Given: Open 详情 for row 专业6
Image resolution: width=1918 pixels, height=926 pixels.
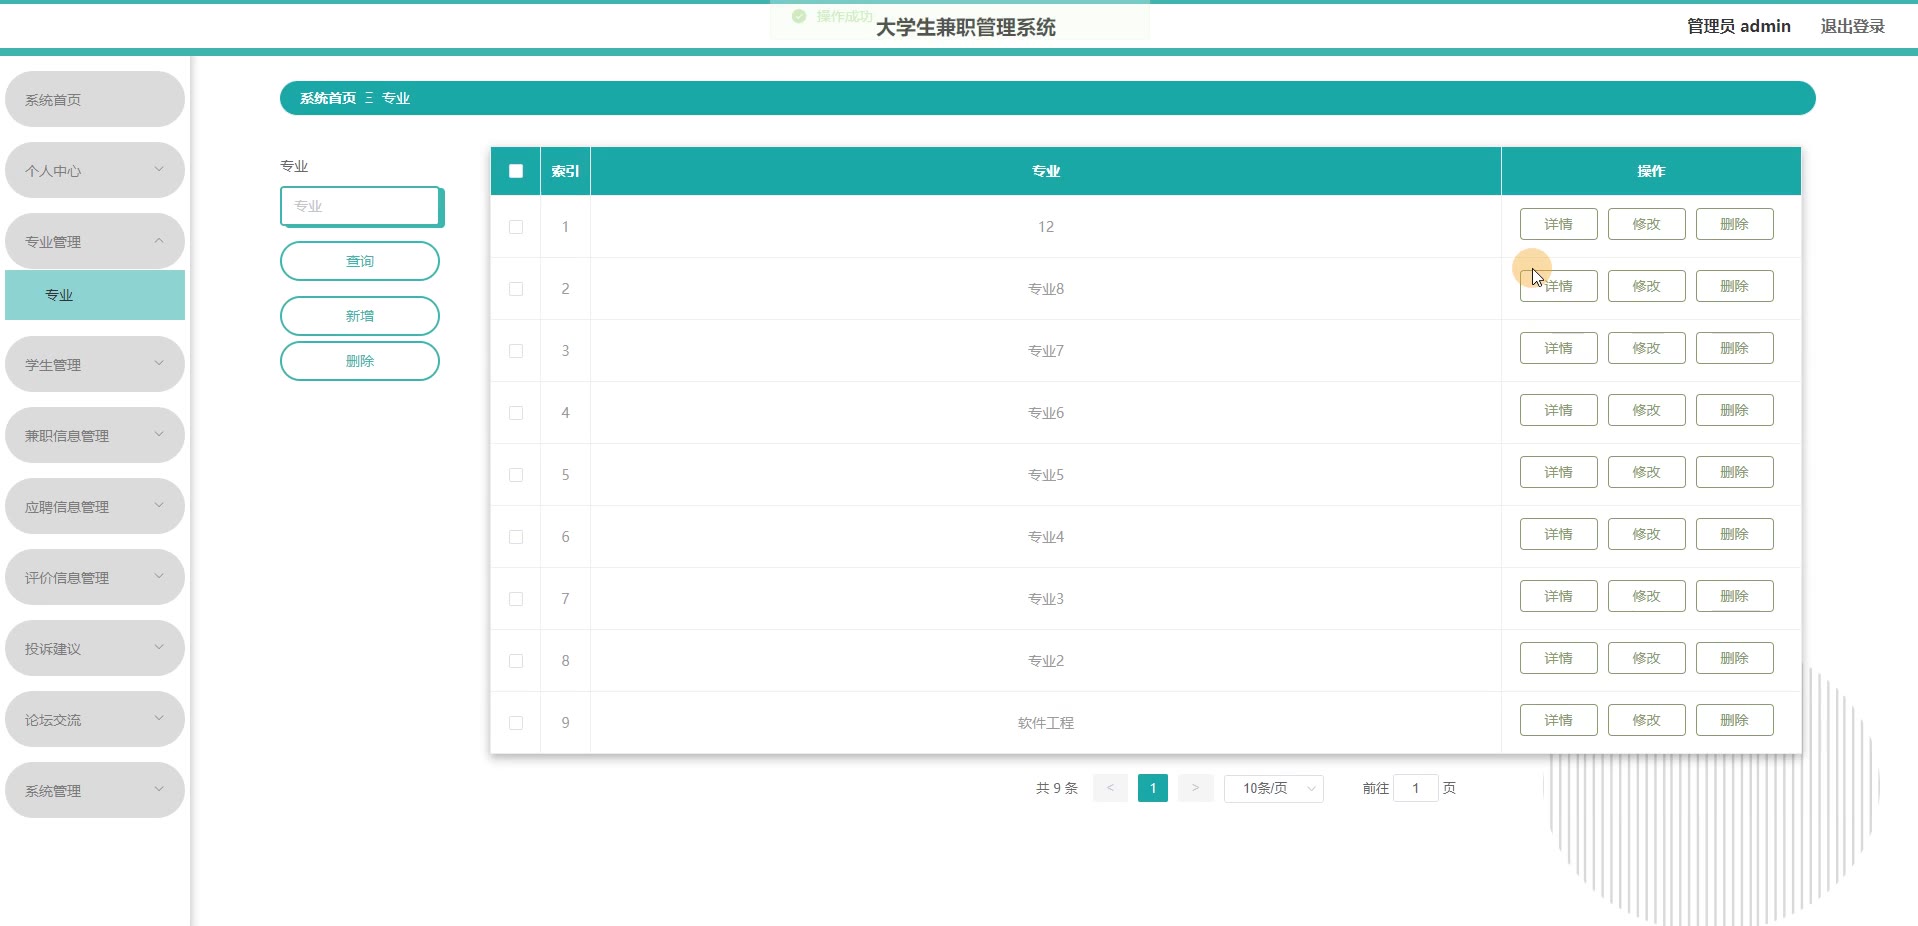Looking at the screenshot, I should 1559,410.
